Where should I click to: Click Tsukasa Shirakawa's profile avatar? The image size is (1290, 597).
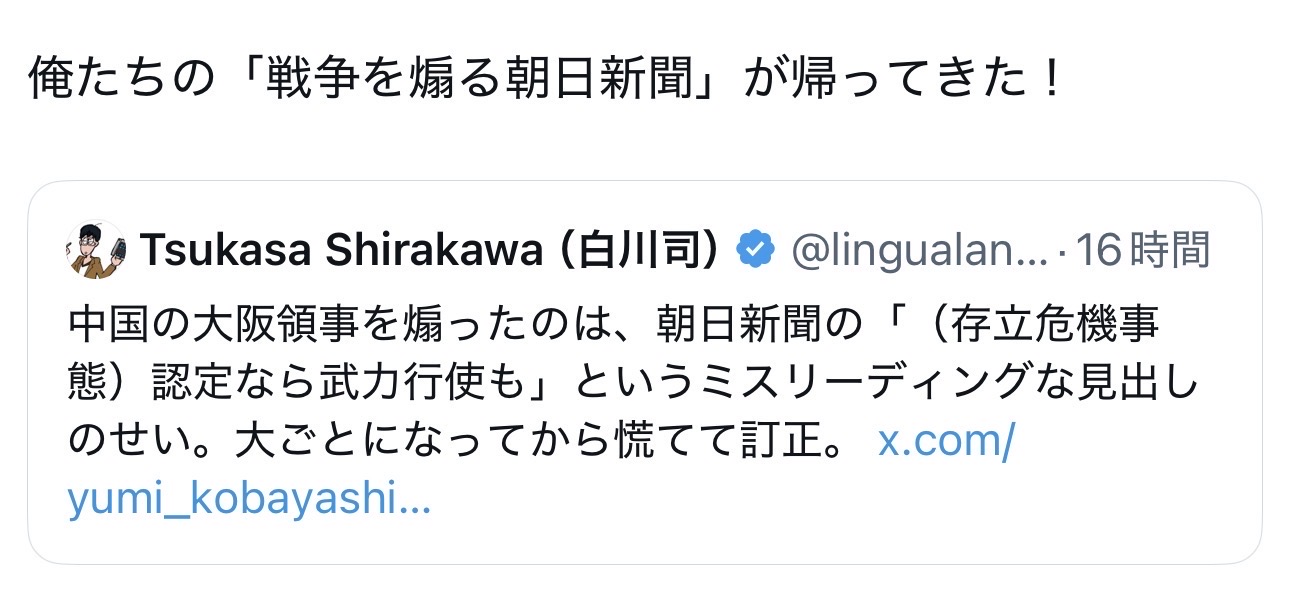coord(95,250)
